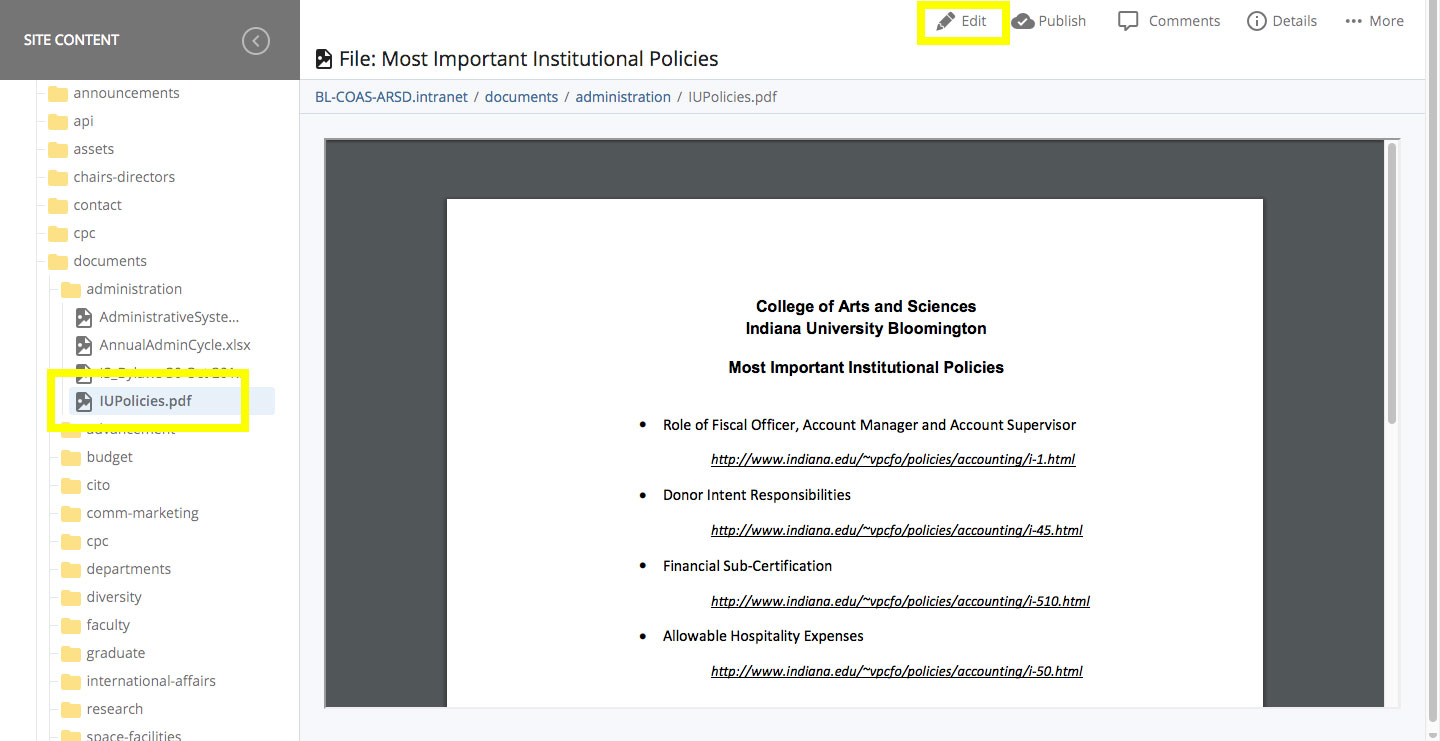
Task: Open the comm-marketing folder label
Action: (x=142, y=513)
